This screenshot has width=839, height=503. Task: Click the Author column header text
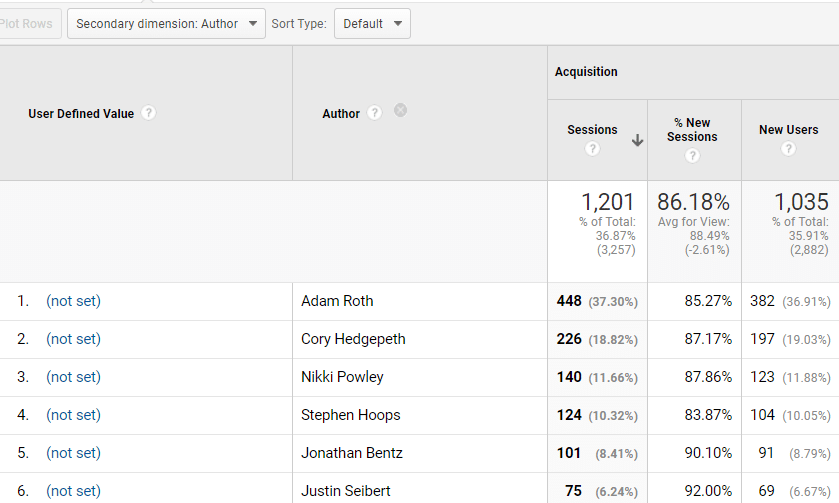click(x=341, y=113)
